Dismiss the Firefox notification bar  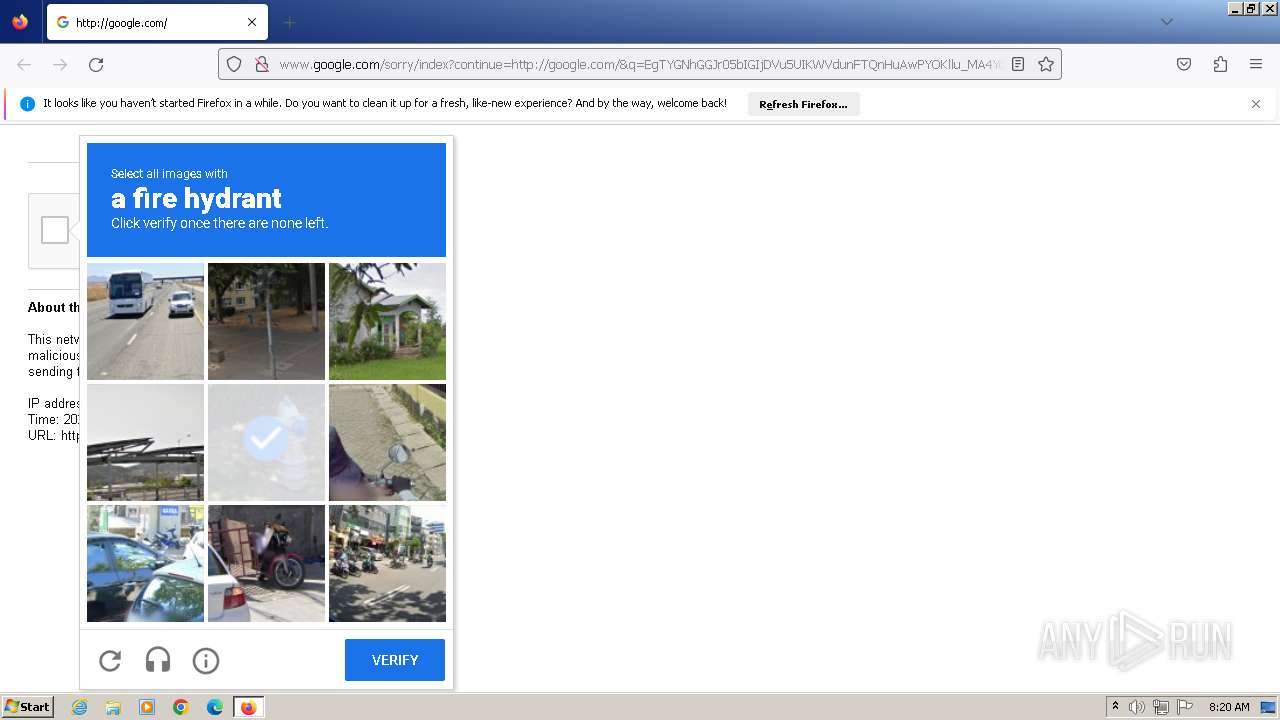(x=1256, y=104)
